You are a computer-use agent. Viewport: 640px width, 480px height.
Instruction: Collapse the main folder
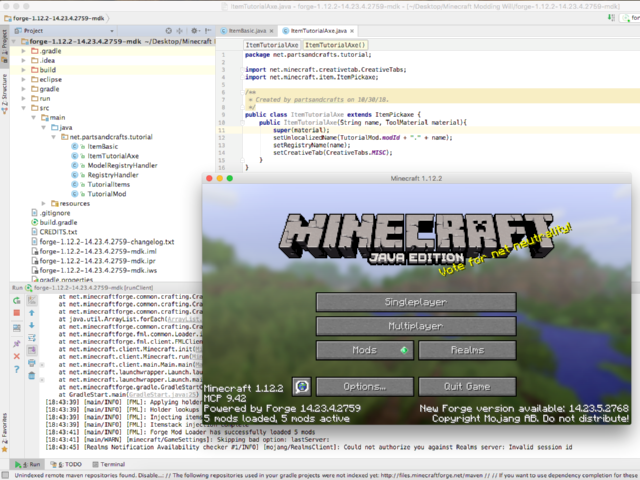point(33,118)
